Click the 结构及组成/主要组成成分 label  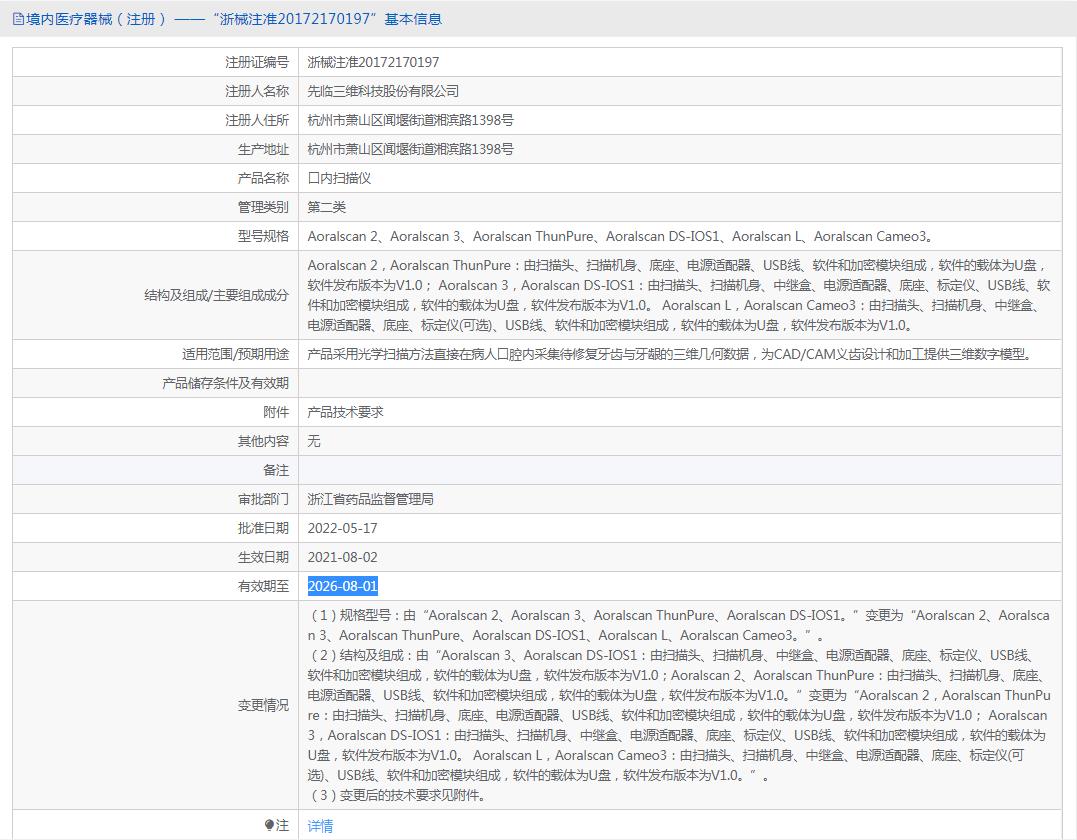click(216, 295)
